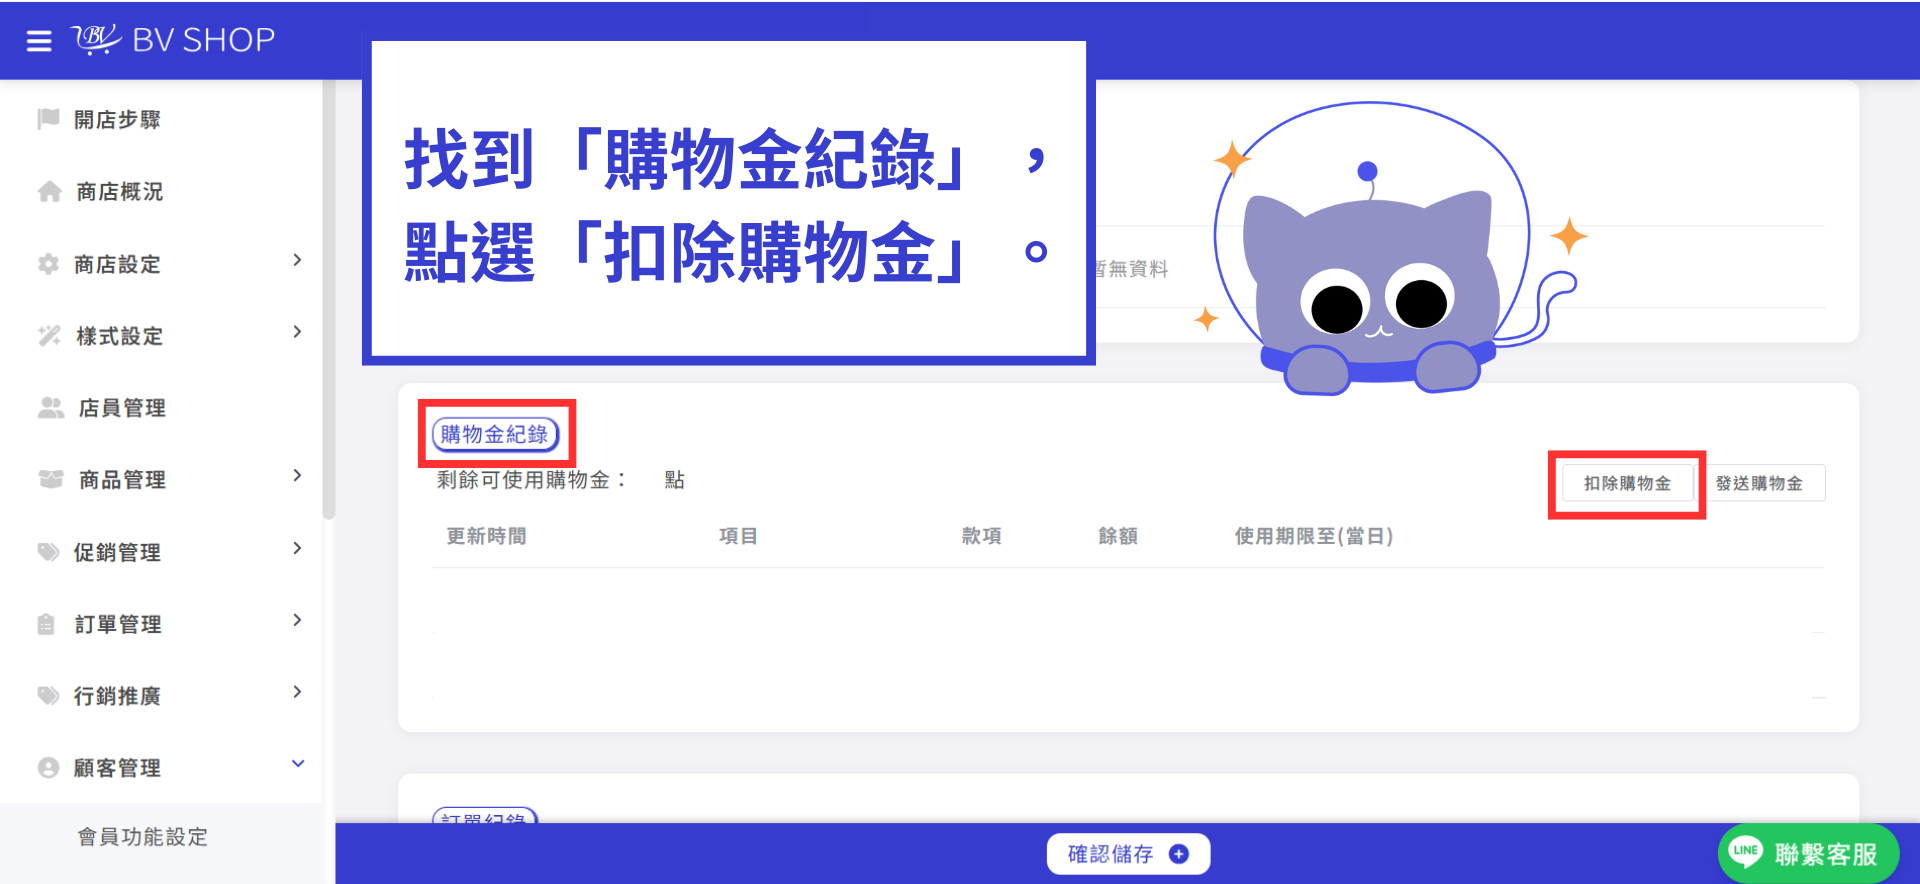
Task: Expand the 促銷管理 submenu arrow
Action: click(x=297, y=548)
